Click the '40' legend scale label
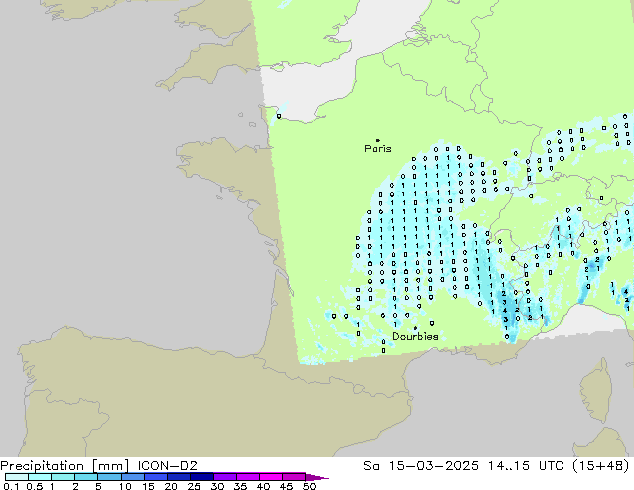The width and height of the screenshot is (634, 490). (x=263, y=486)
